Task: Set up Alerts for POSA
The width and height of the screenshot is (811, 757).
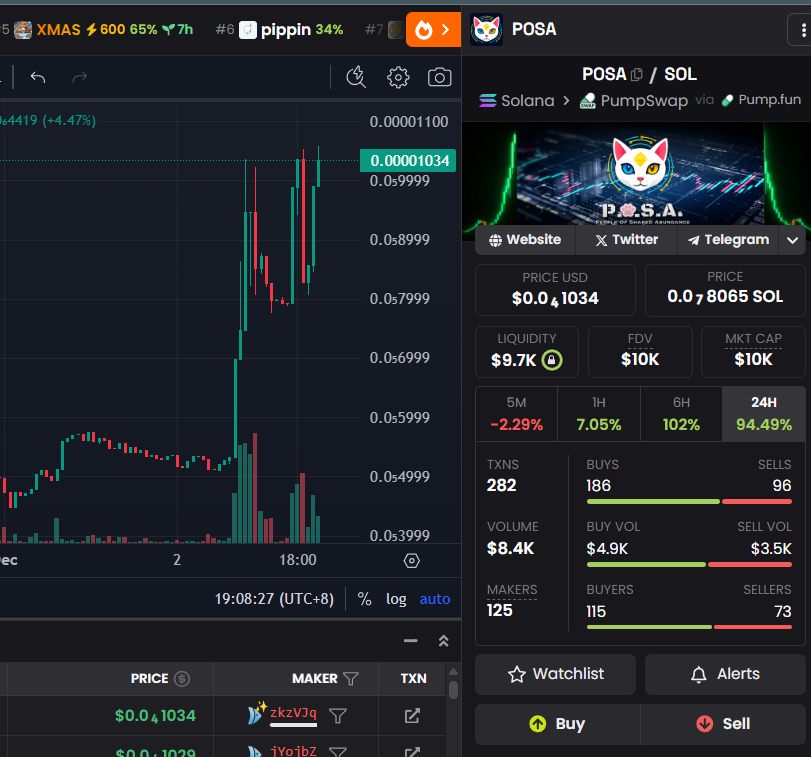Action: pyautogui.click(x=725, y=674)
